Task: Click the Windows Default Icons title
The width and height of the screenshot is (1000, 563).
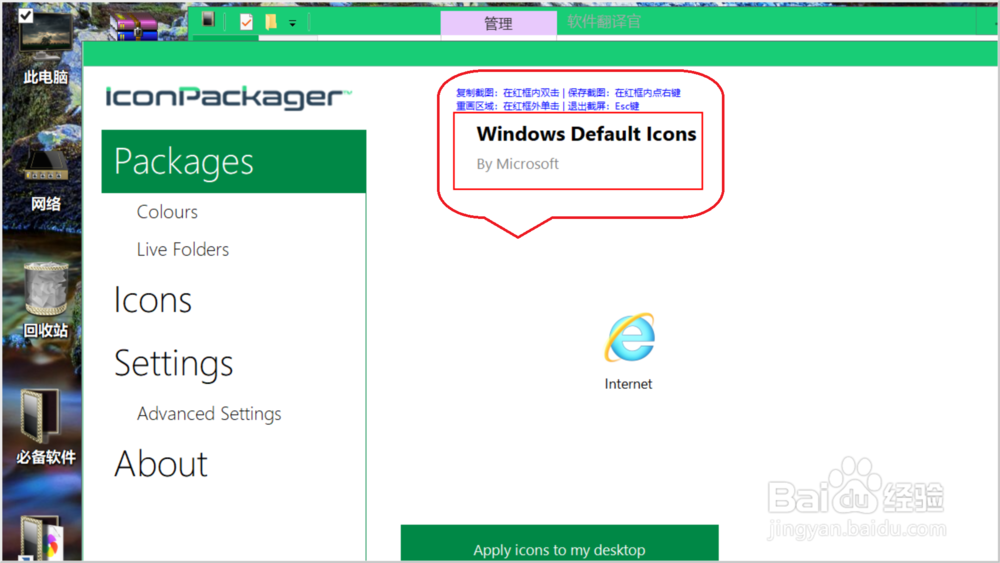Action: 586,134
